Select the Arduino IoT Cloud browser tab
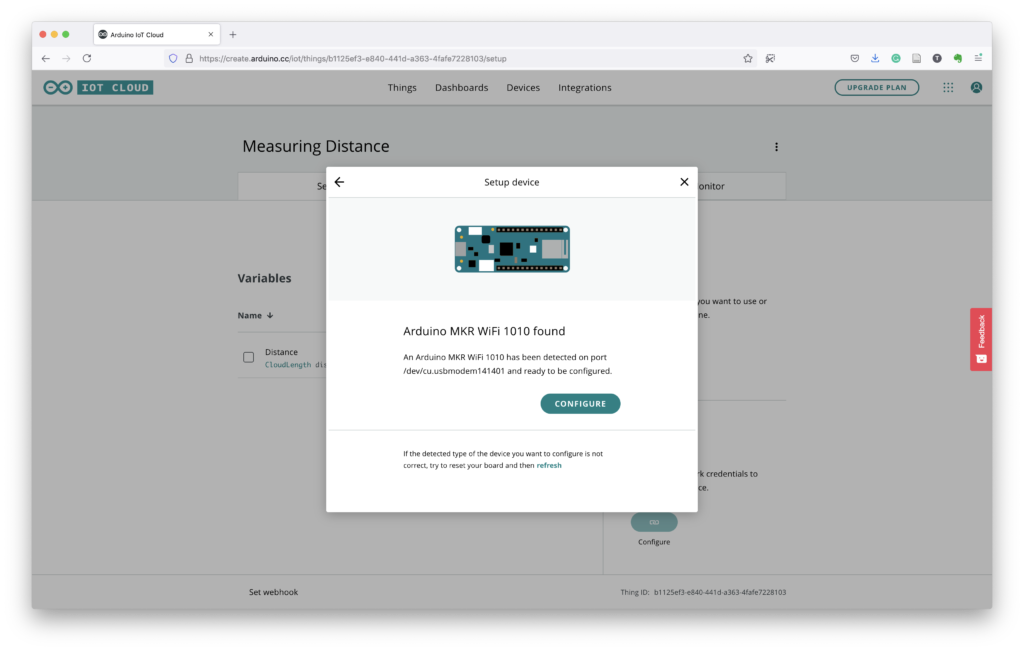The width and height of the screenshot is (1024, 651). [157, 35]
